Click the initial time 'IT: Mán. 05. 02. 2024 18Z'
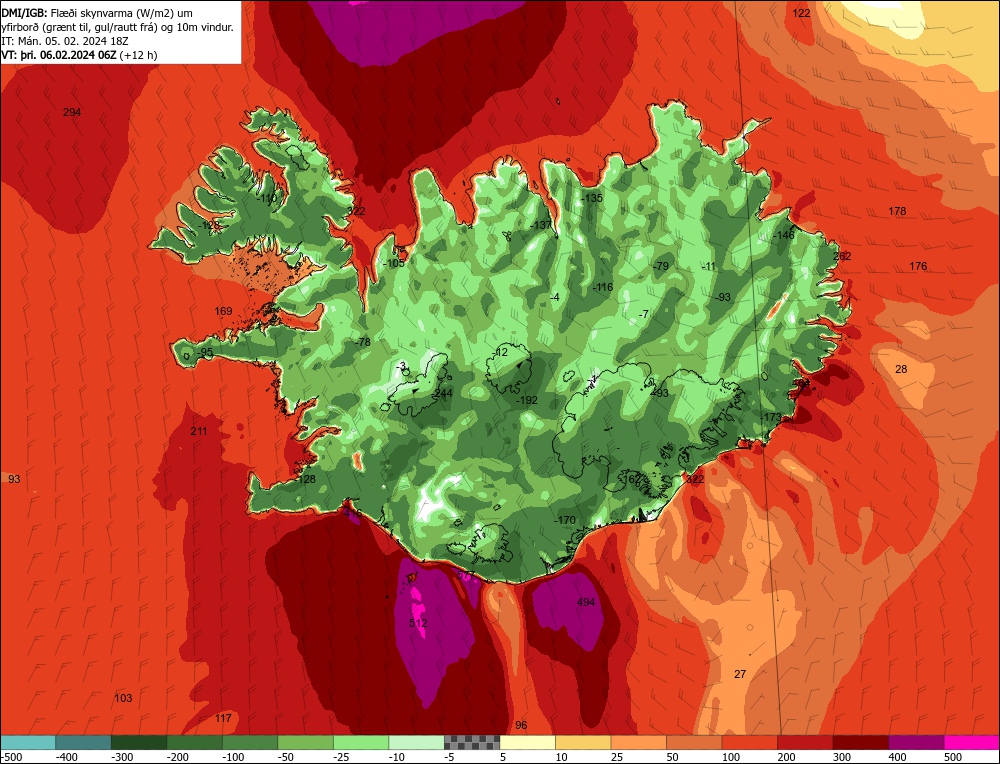Screen dimensions: 1000x764 coord(64,41)
